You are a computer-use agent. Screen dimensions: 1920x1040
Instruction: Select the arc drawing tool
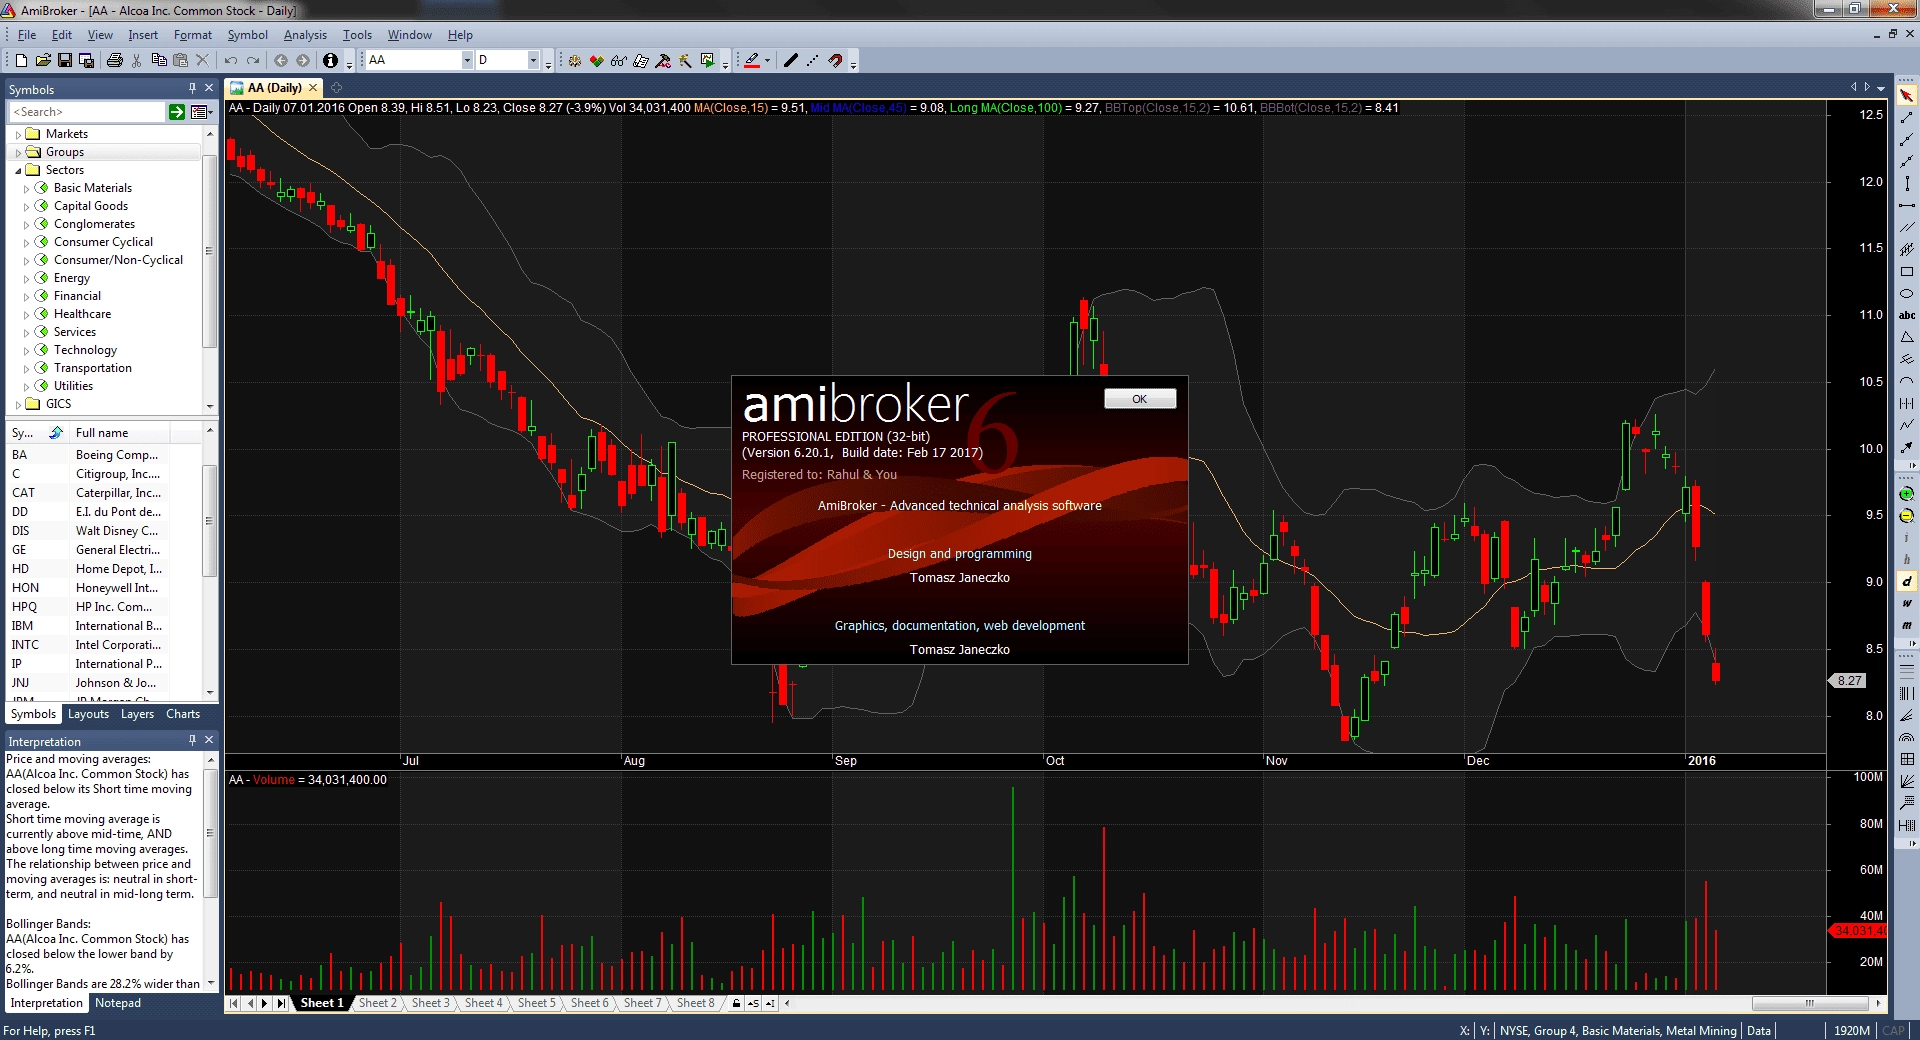[1906, 381]
